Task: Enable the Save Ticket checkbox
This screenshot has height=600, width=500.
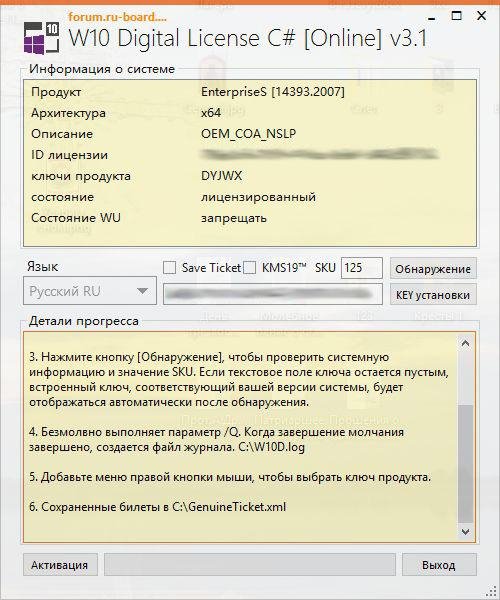Action: 169,267
